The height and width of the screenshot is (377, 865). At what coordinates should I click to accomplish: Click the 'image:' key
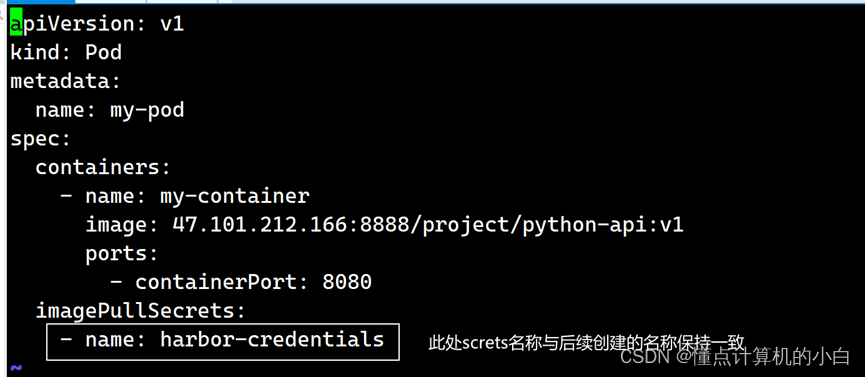(122, 225)
